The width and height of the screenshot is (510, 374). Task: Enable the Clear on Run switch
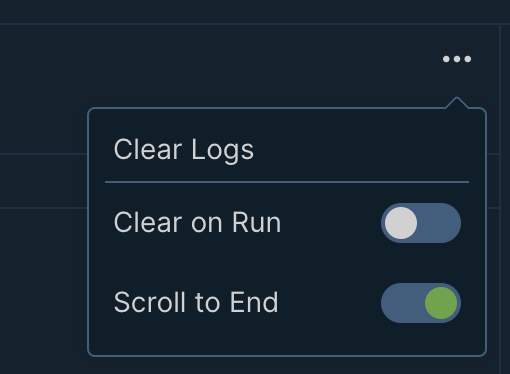coord(421,223)
